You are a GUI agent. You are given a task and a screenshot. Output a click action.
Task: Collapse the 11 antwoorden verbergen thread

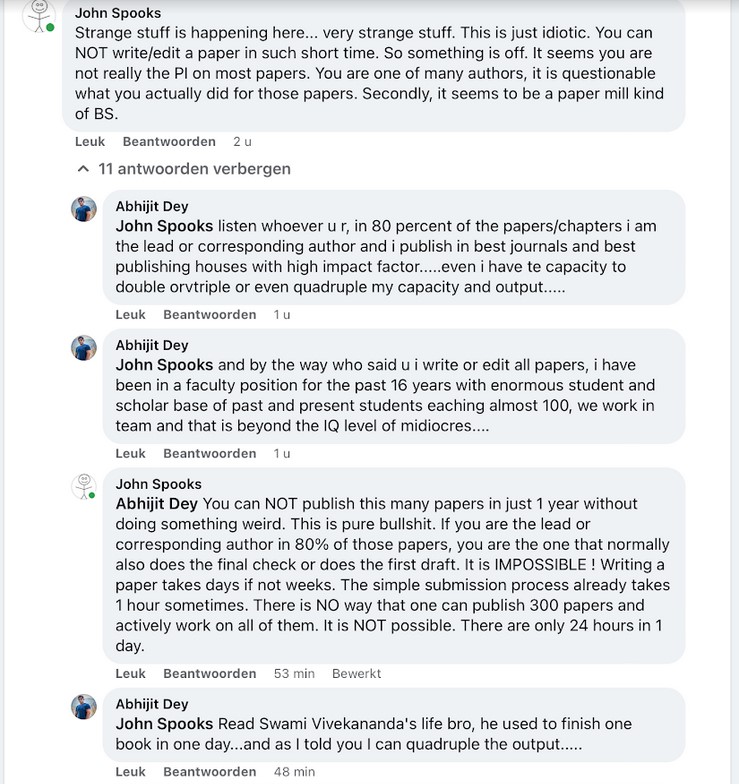(184, 169)
